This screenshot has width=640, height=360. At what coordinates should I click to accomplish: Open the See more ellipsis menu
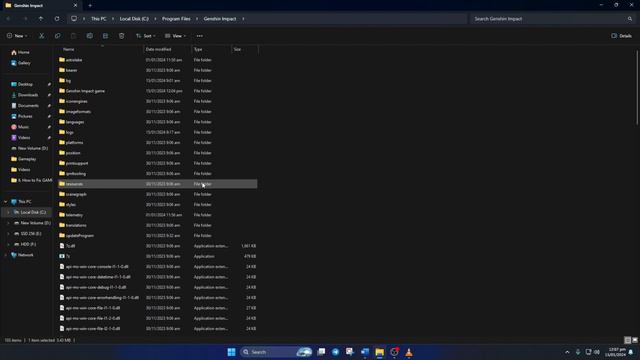pos(200,36)
